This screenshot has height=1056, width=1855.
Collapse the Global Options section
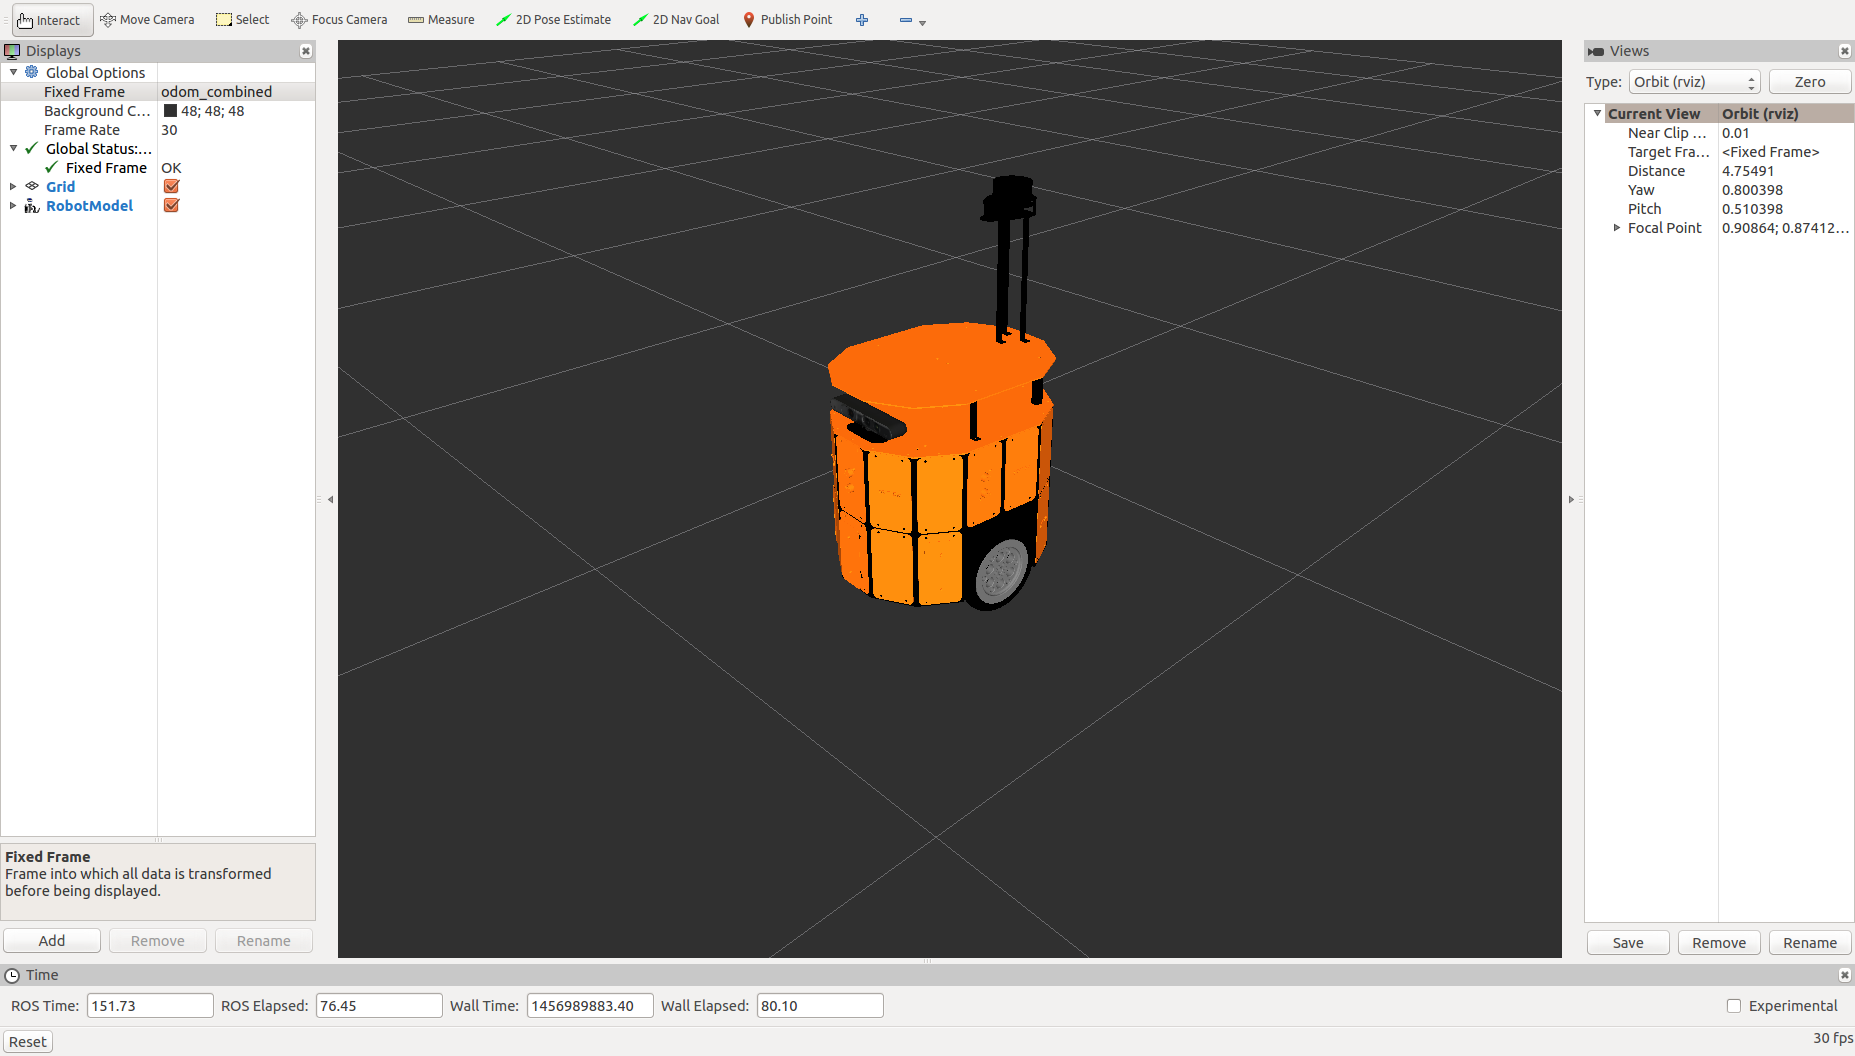click(x=13, y=73)
